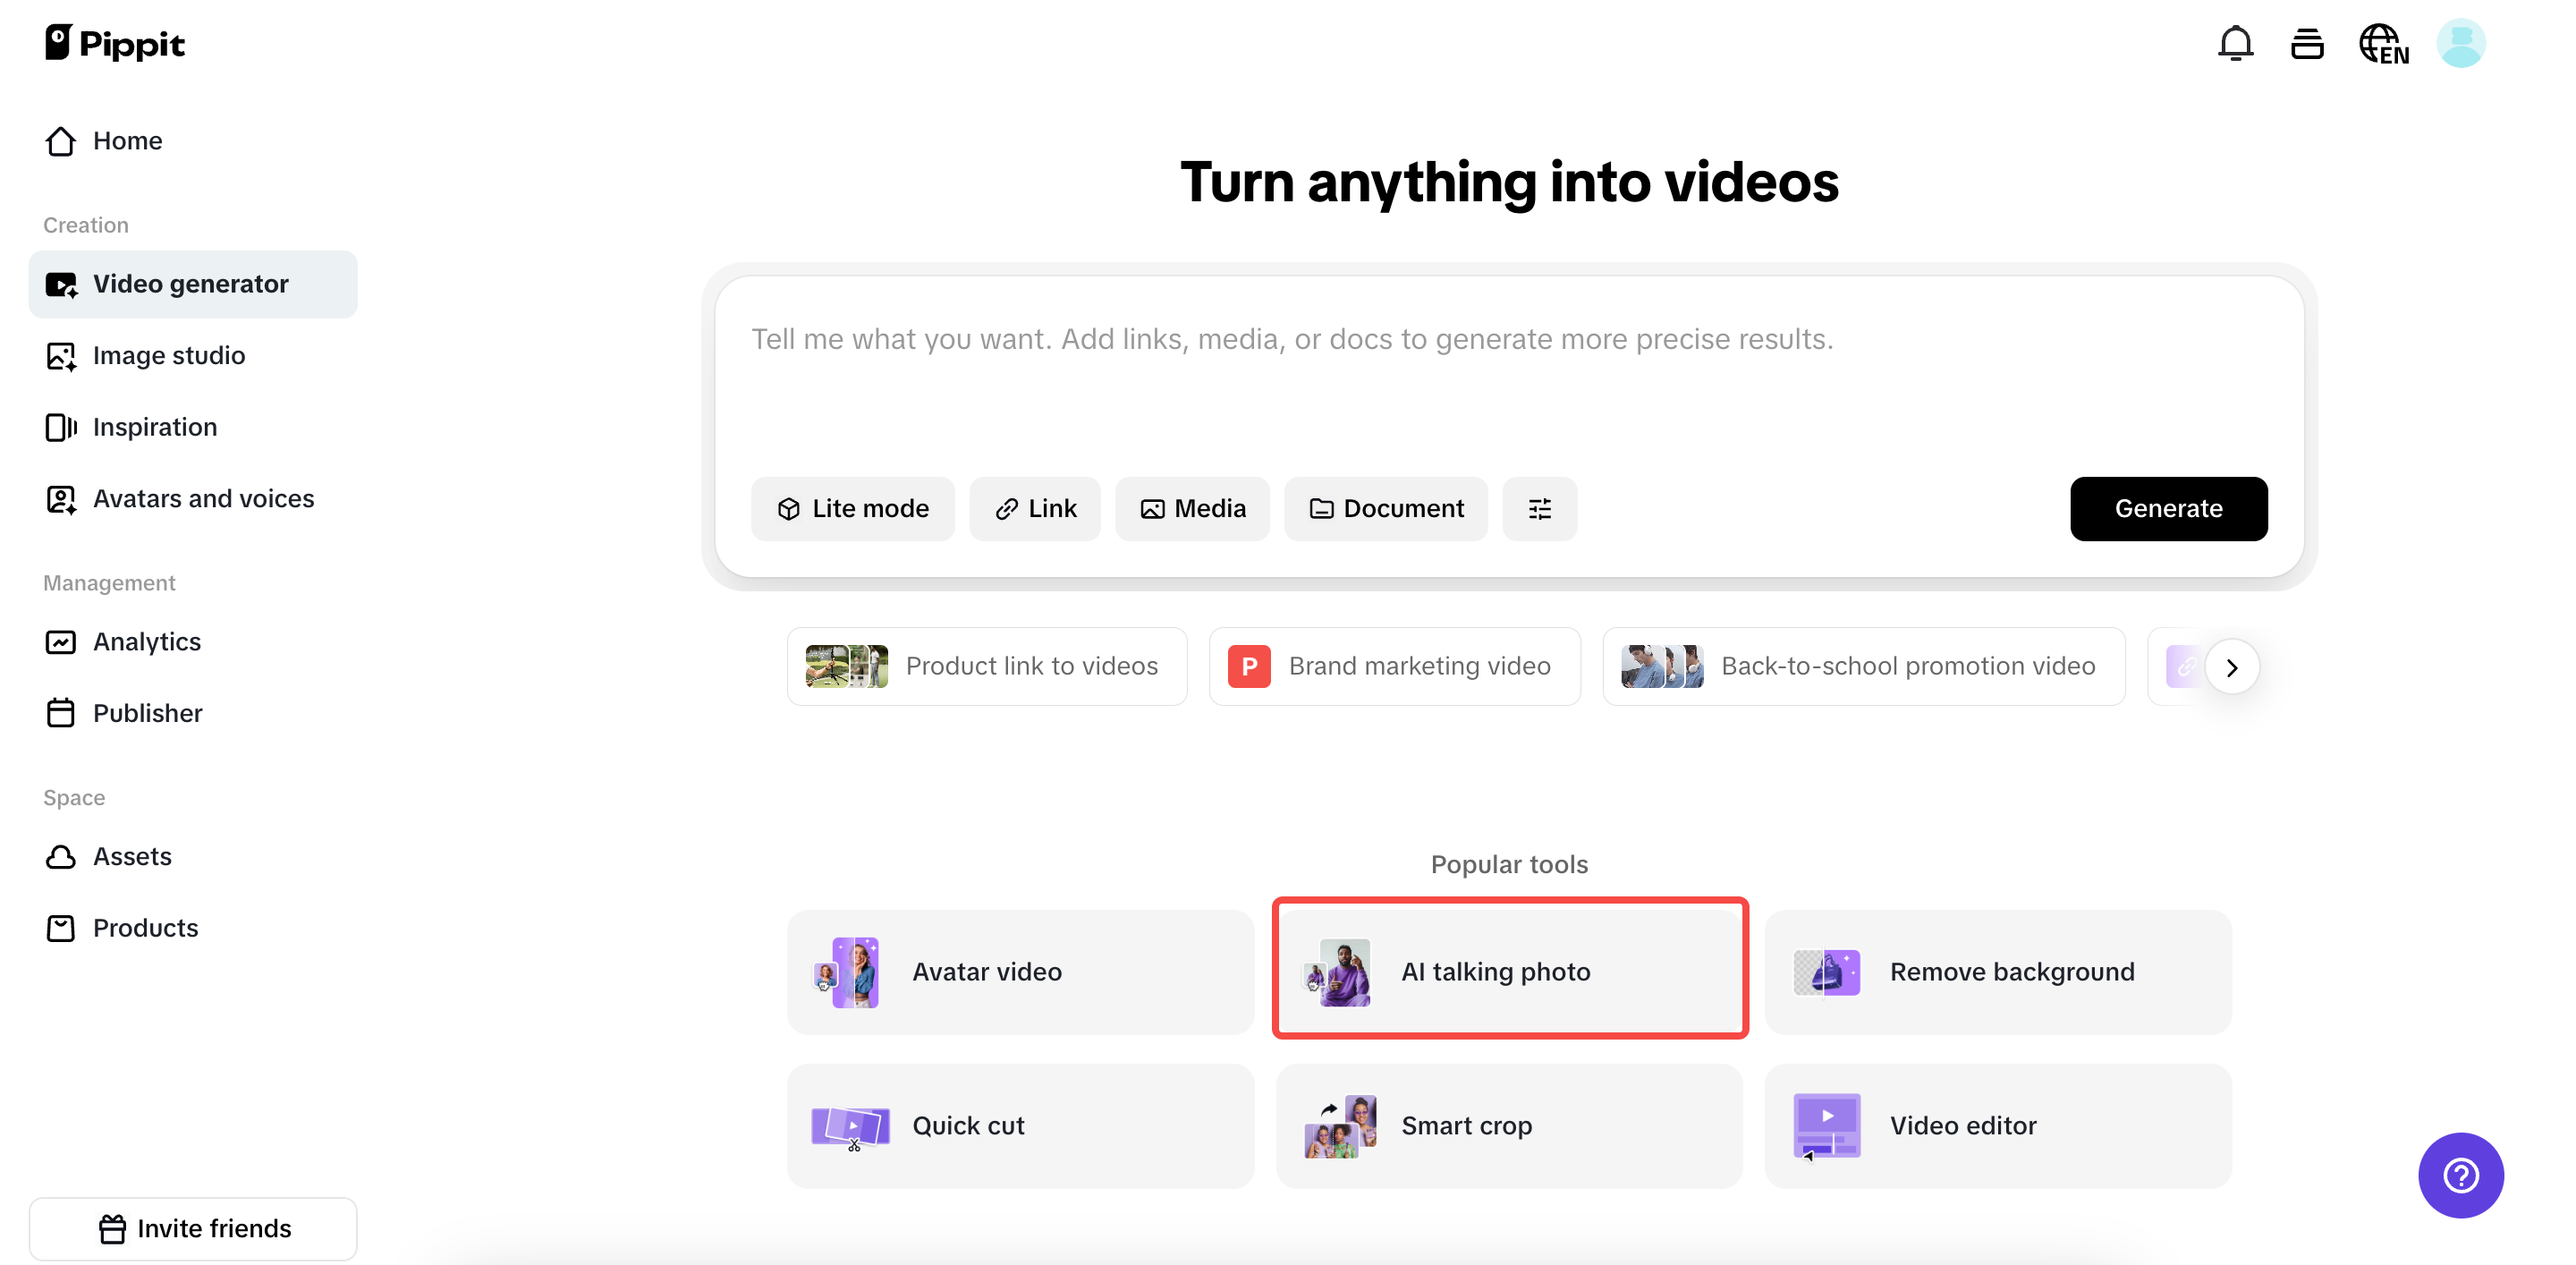Go to Home in the sidebar
Image resolution: width=2576 pixels, height=1265 pixels.
pyautogui.click(x=127, y=140)
